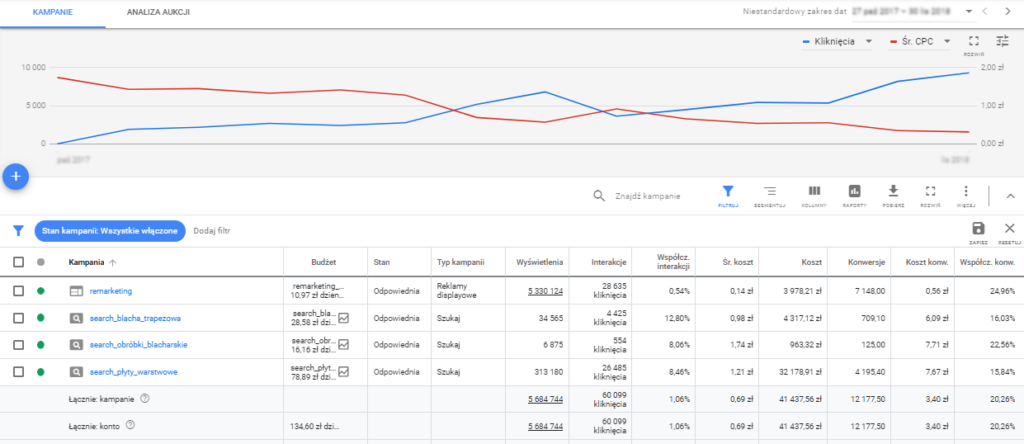Open the Kliknięcia metric dropdown
1024x444 pixels.
pyautogui.click(x=838, y=42)
